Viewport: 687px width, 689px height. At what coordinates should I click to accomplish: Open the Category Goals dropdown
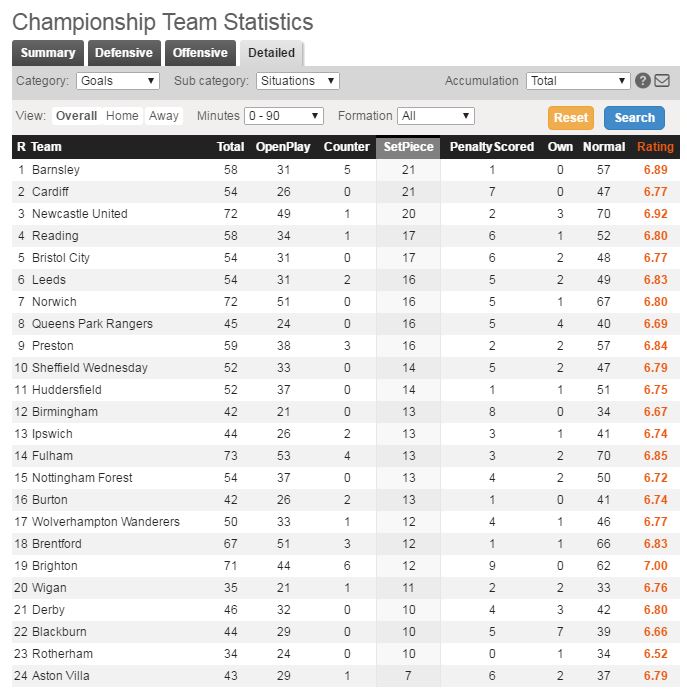point(118,81)
